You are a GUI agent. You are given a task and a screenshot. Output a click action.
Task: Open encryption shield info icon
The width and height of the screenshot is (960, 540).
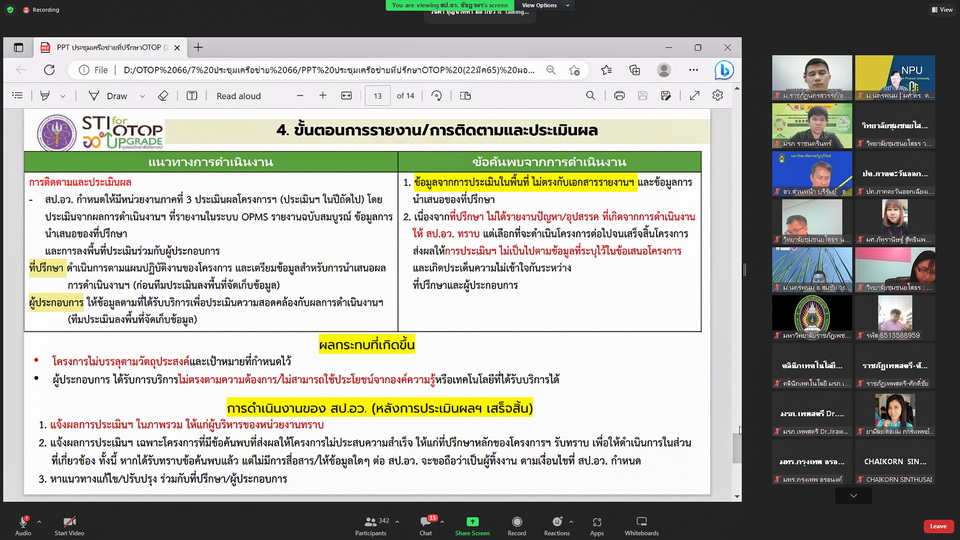coord(10,10)
